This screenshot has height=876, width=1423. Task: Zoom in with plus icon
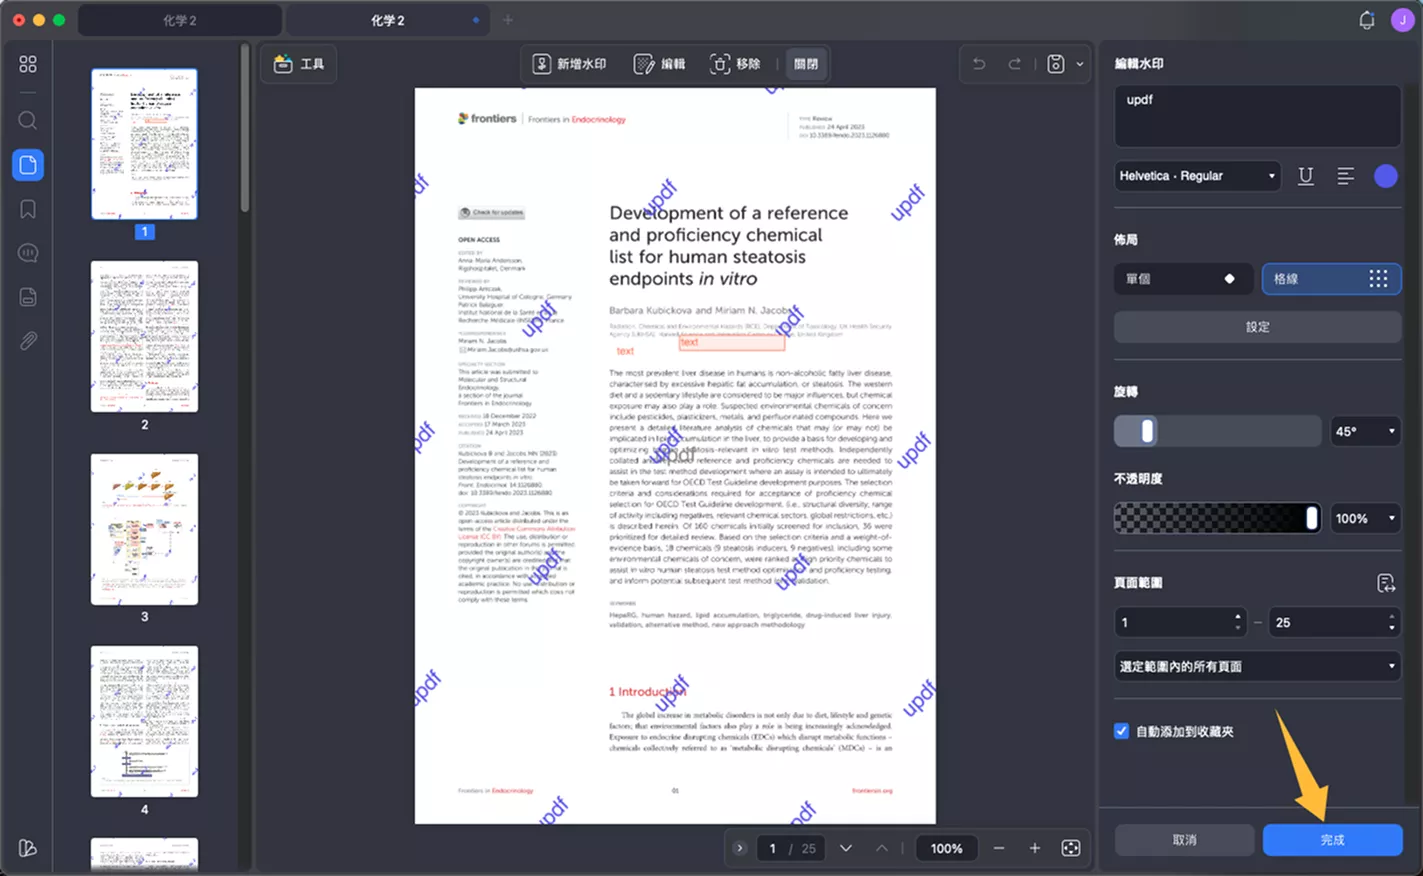[1035, 848]
